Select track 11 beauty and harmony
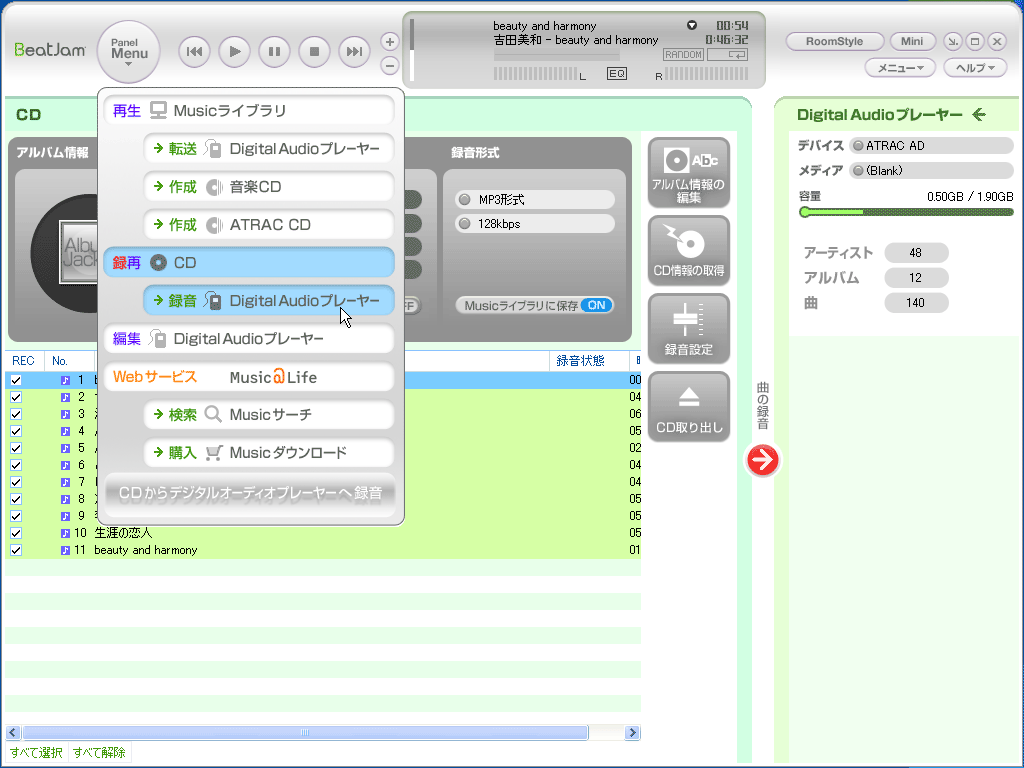The height and width of the screenshot is (768, 1024). coord(323,550)
